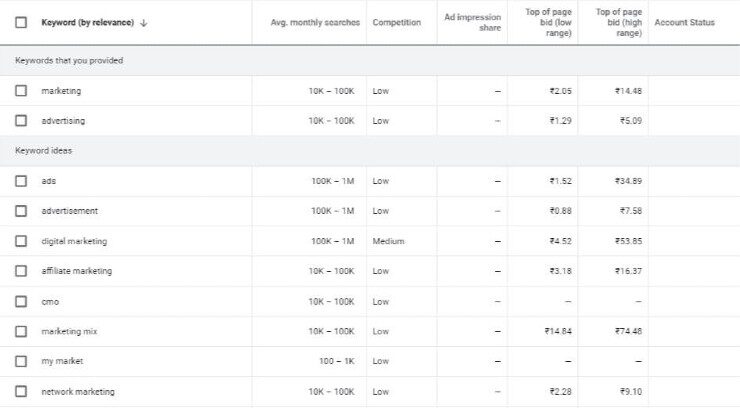The height and width of the screenshot is (408, 740).
Task: Tick the checkbox for keyword 'cmo'
Action: (21, 301)
